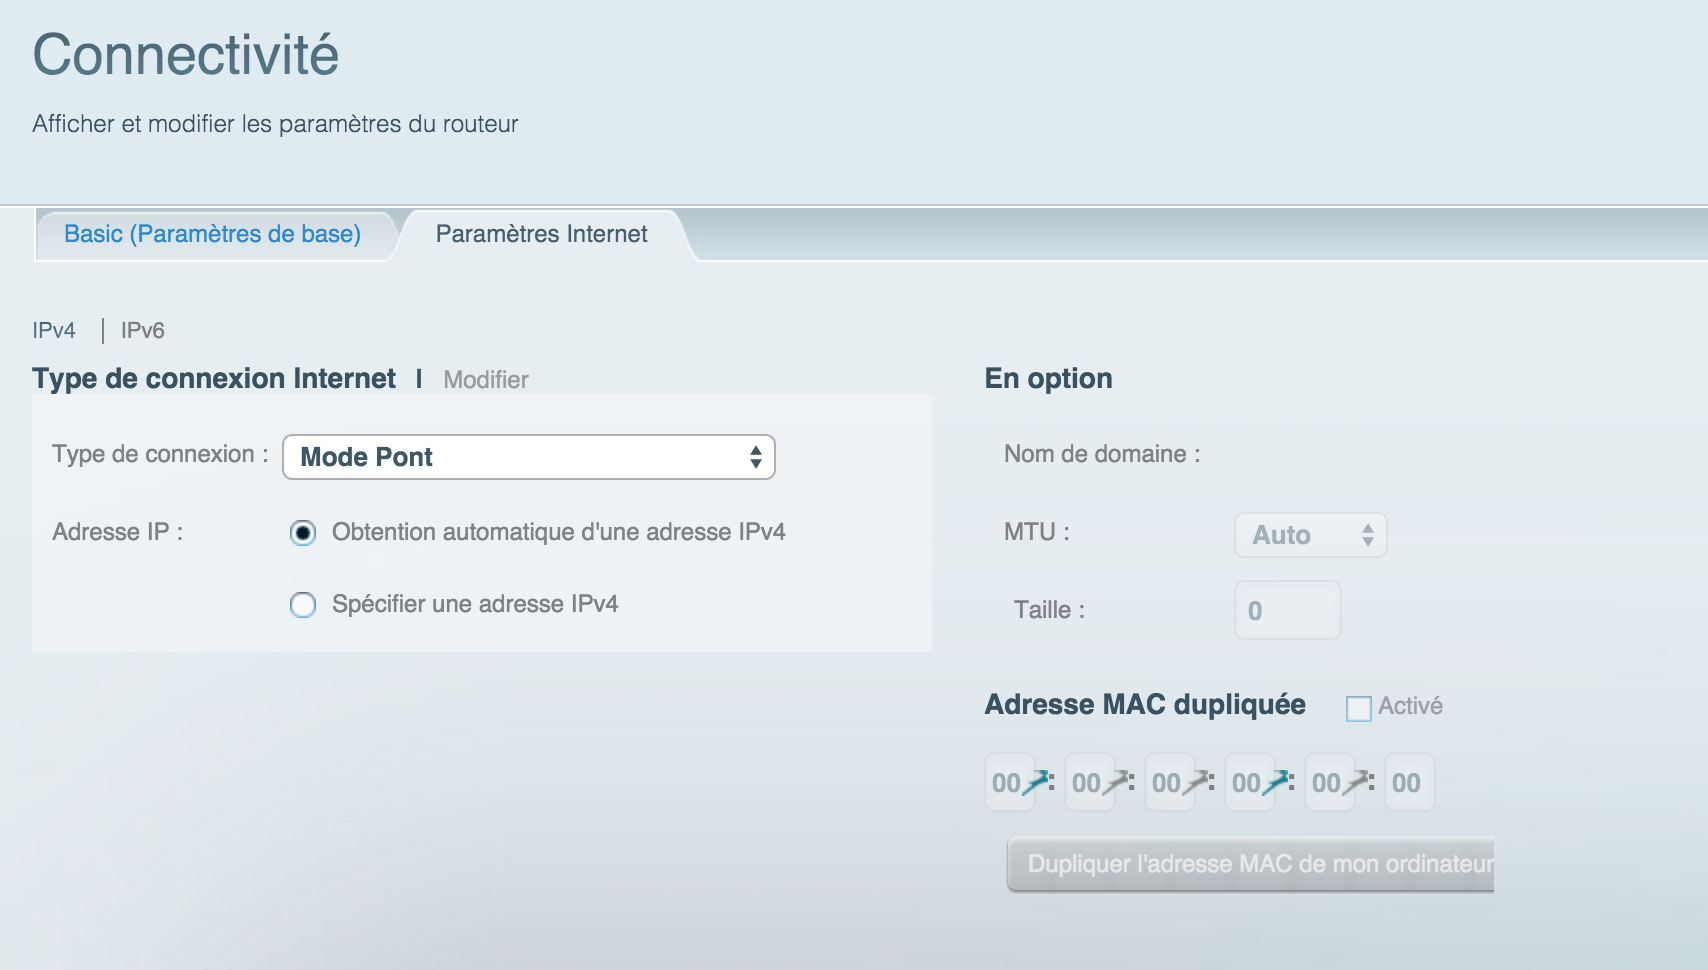Click the second MAC address octet field
Image resolution: width=1708 pixels, height=970 pixels.
coord(1090,782)
